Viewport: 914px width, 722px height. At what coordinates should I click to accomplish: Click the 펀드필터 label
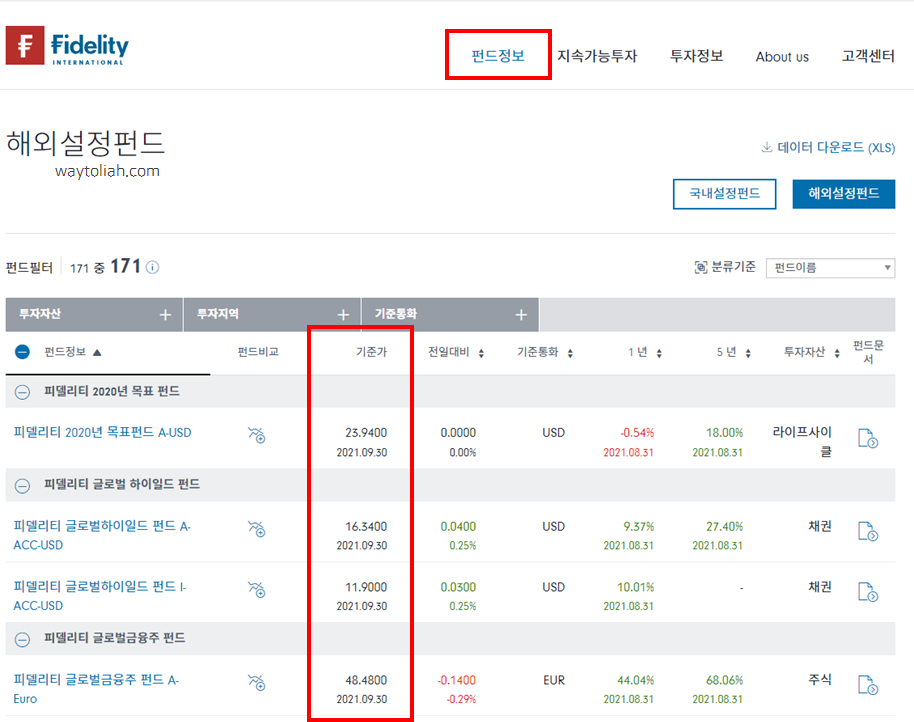click(x=29, y=267)
